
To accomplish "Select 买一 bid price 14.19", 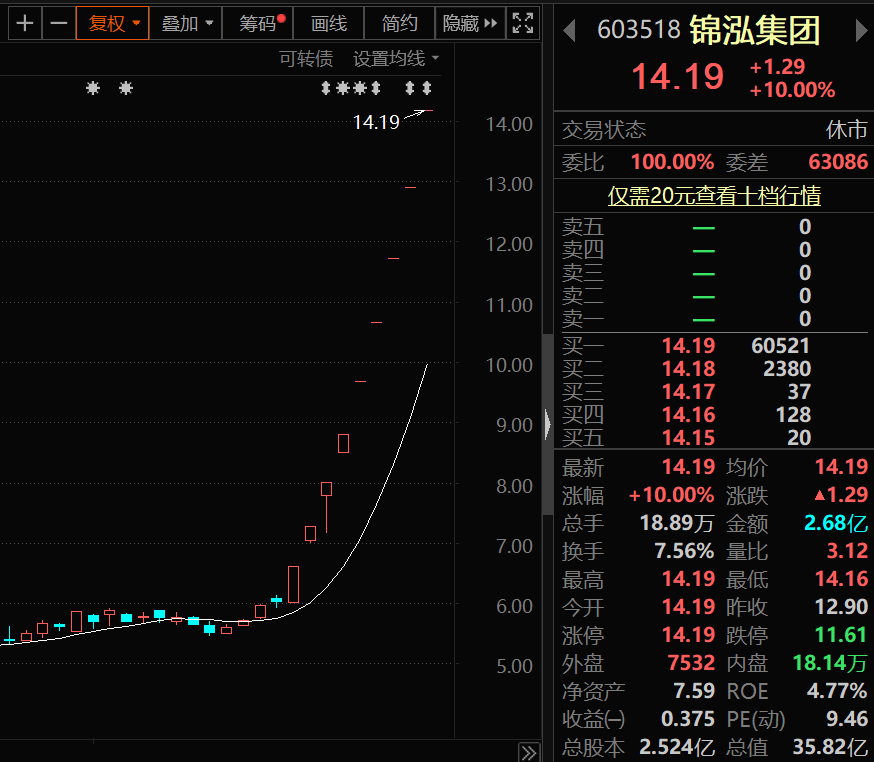I will (x=688, y=346).
